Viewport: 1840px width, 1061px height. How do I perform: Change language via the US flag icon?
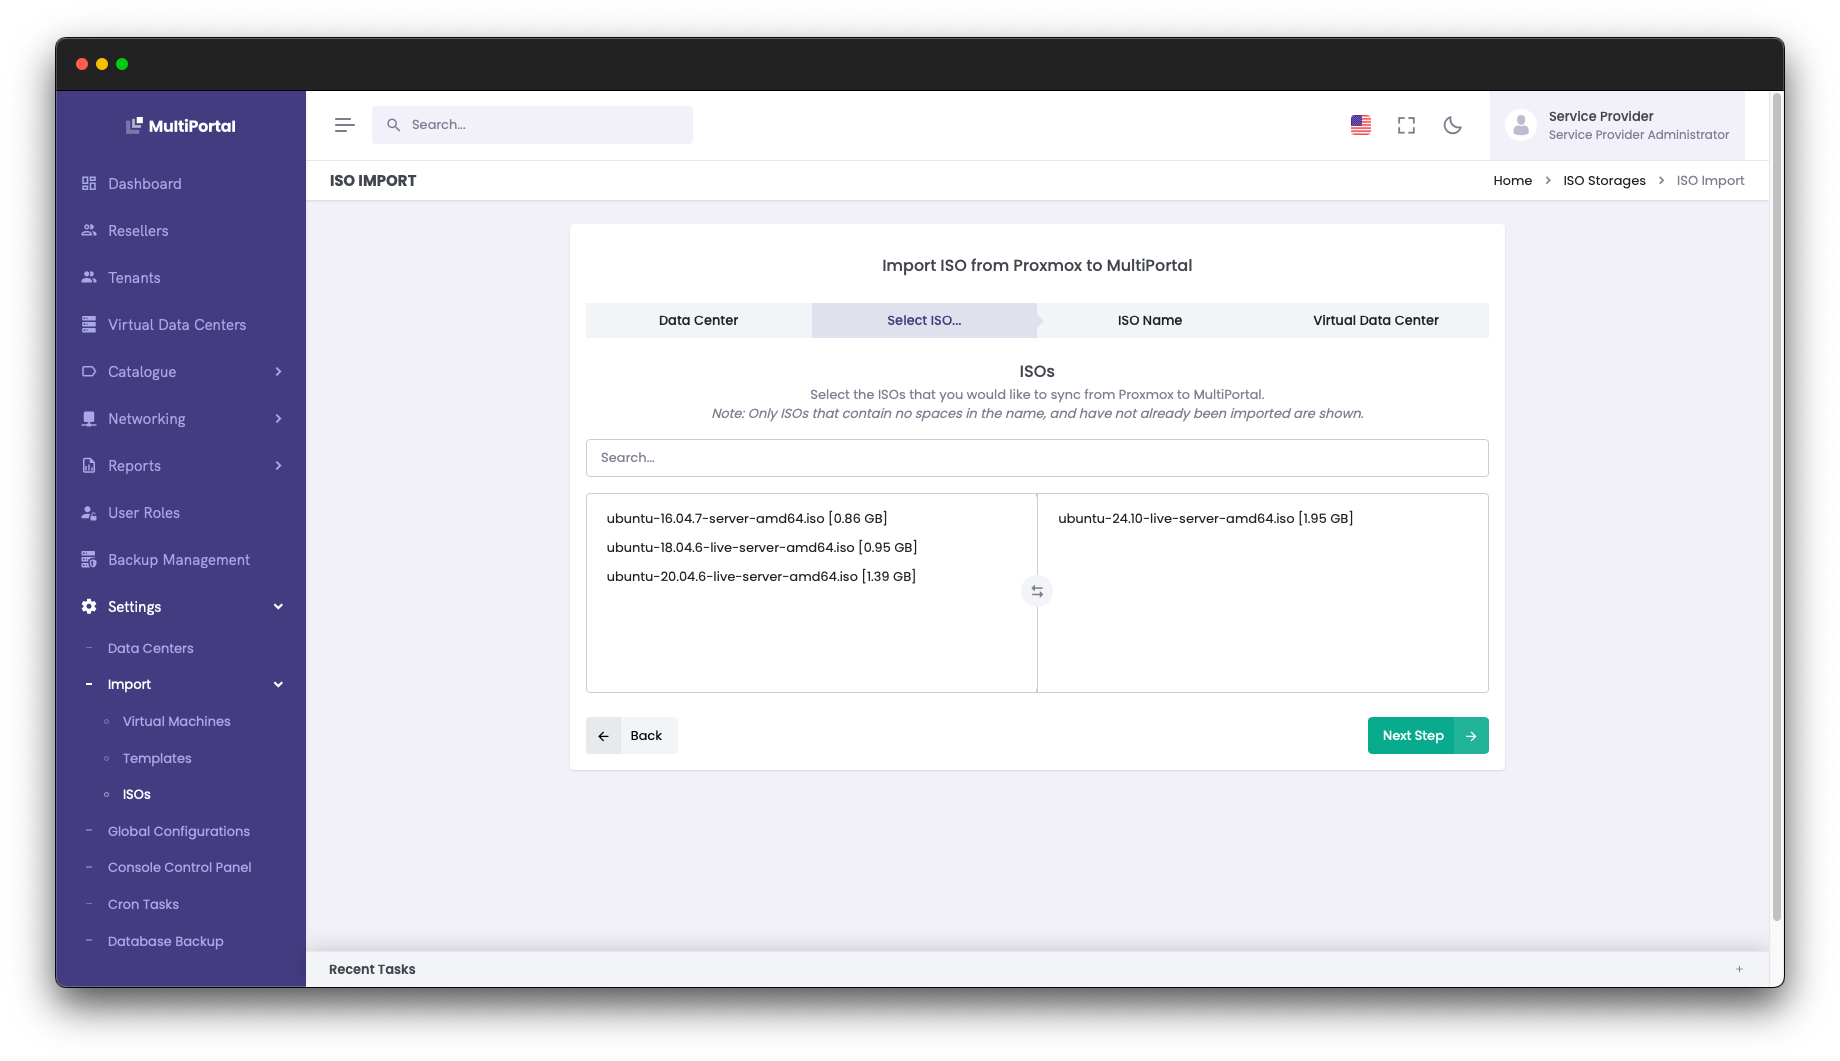point(1360,125)
